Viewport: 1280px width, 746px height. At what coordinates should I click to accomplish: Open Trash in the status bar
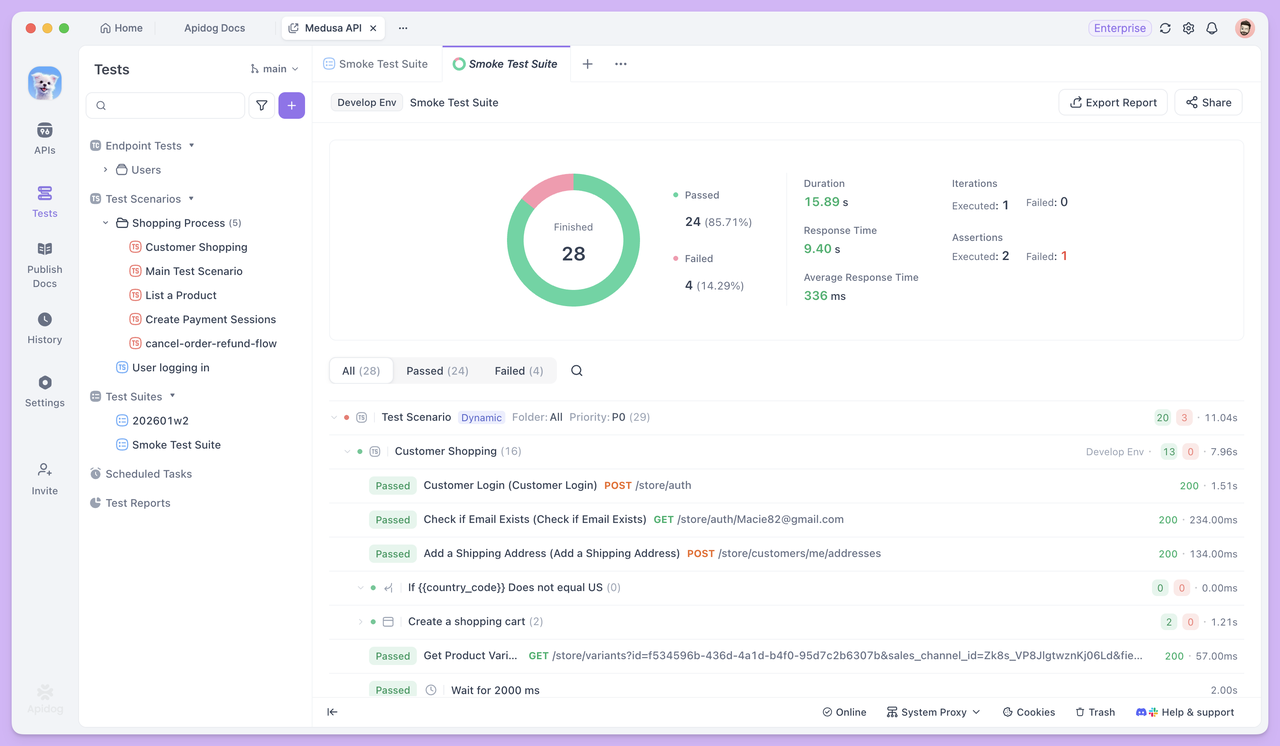pos(1095,711)
